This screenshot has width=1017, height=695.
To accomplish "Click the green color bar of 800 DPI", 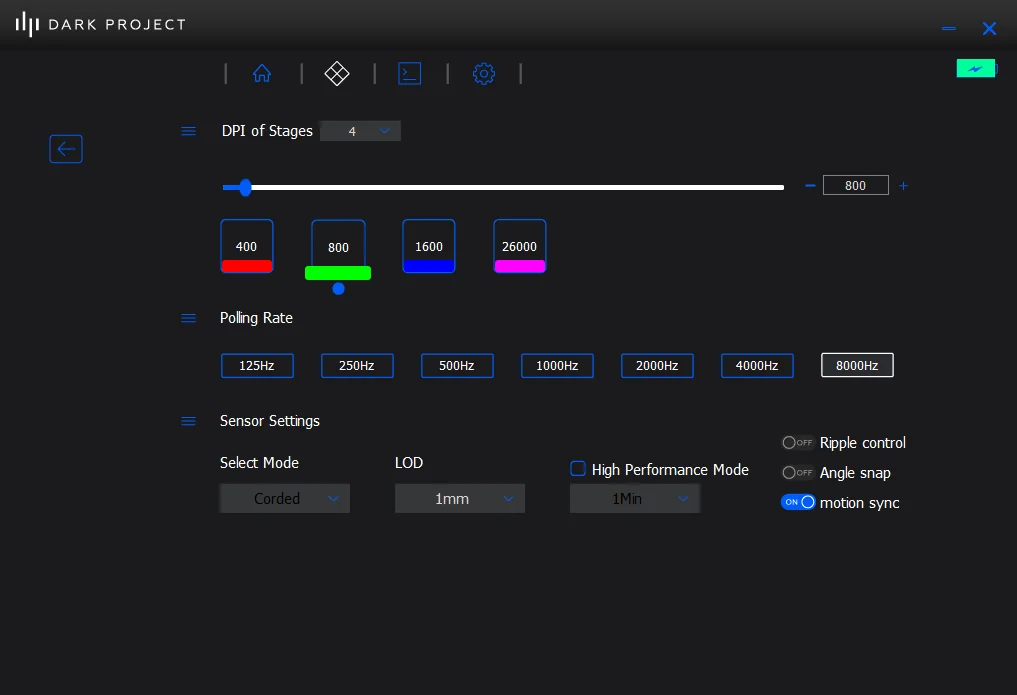I will coord(338,273).
